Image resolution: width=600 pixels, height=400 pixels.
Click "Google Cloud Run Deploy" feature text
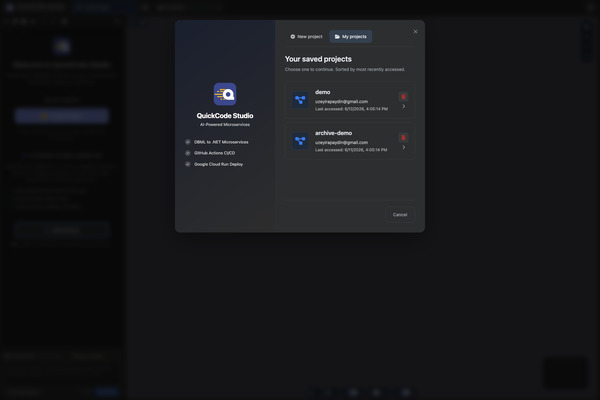point(218,164)
